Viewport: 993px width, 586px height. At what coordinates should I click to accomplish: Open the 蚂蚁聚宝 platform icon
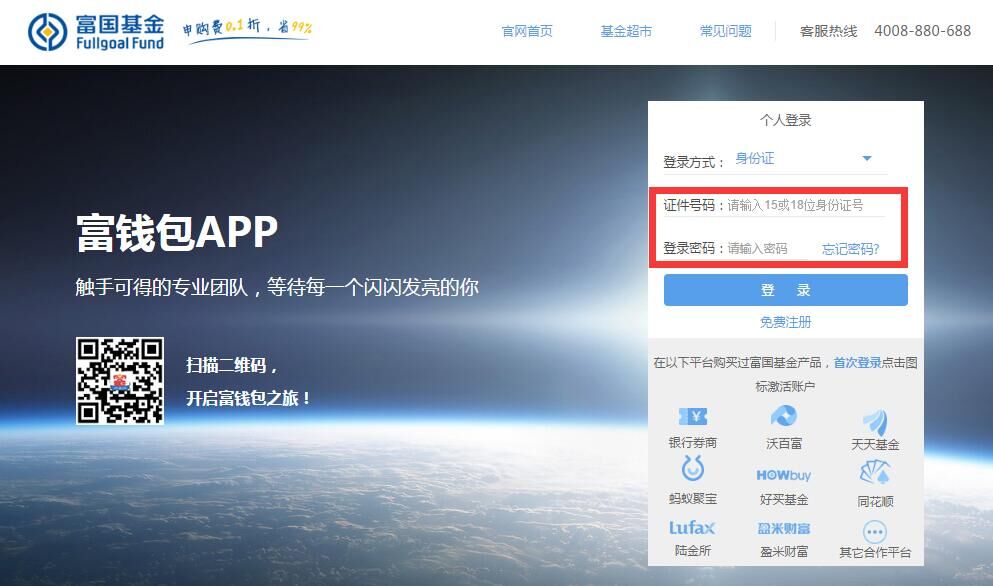[692, 469]
